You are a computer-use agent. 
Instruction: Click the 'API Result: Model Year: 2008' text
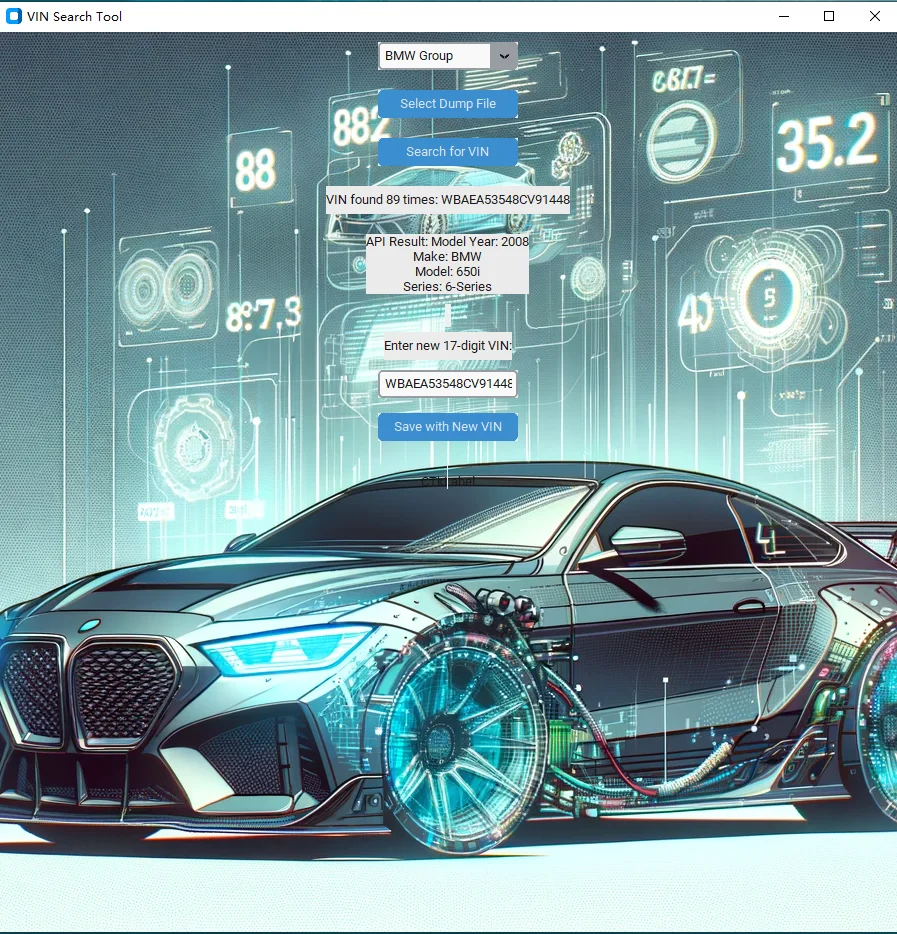[447, 241]
